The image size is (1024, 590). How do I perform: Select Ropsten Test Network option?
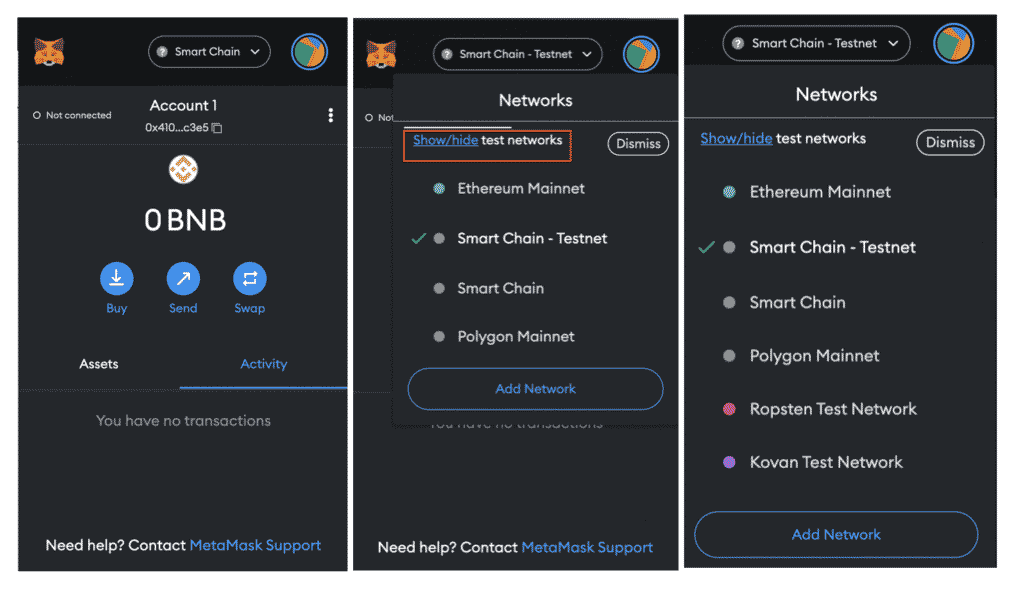tap(833, 409)
